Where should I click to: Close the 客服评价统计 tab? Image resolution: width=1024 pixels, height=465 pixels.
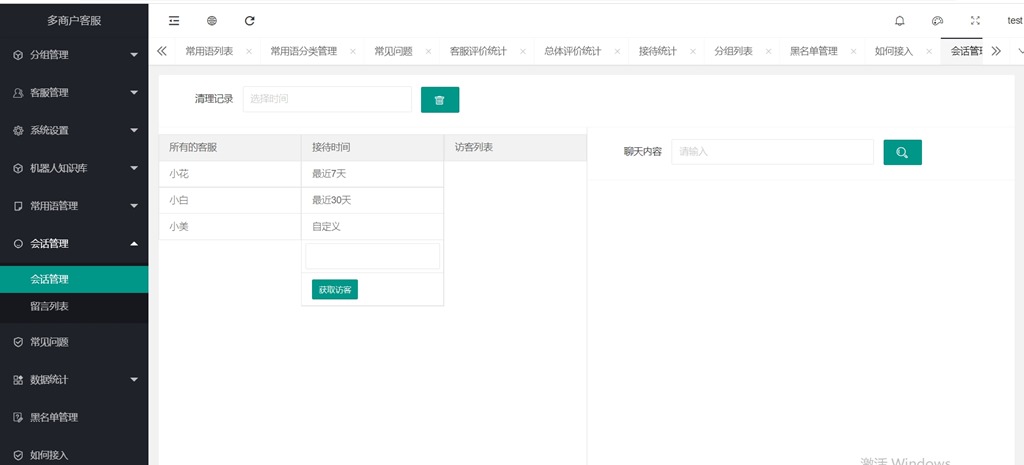(522, 52)
